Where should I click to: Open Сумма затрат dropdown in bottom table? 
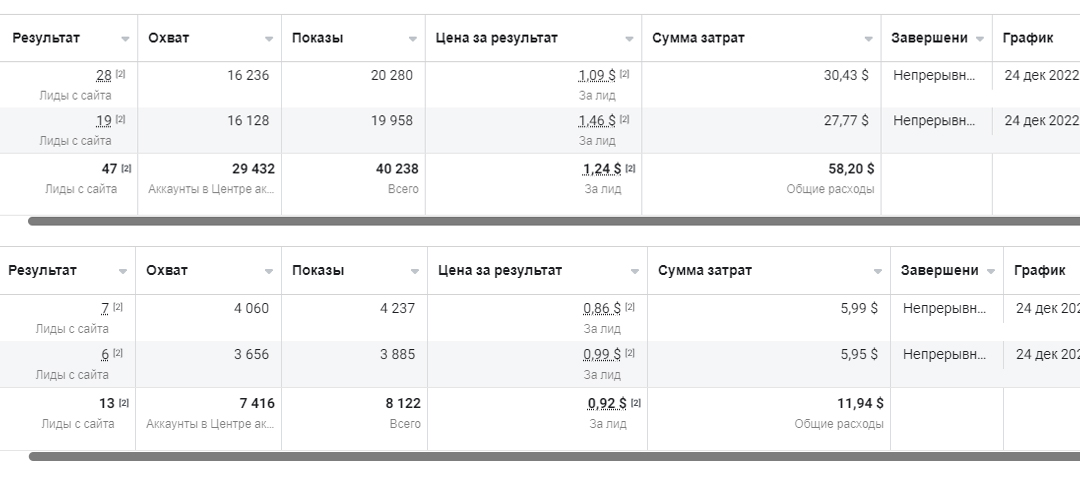pos(878,271)
